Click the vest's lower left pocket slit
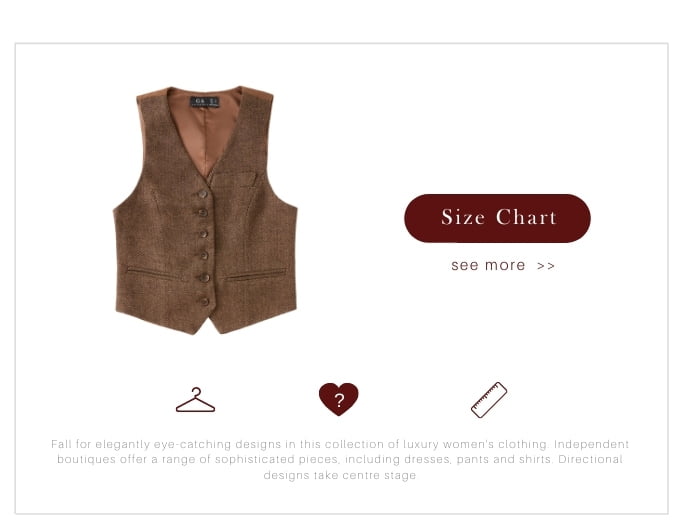 (152, 273)
